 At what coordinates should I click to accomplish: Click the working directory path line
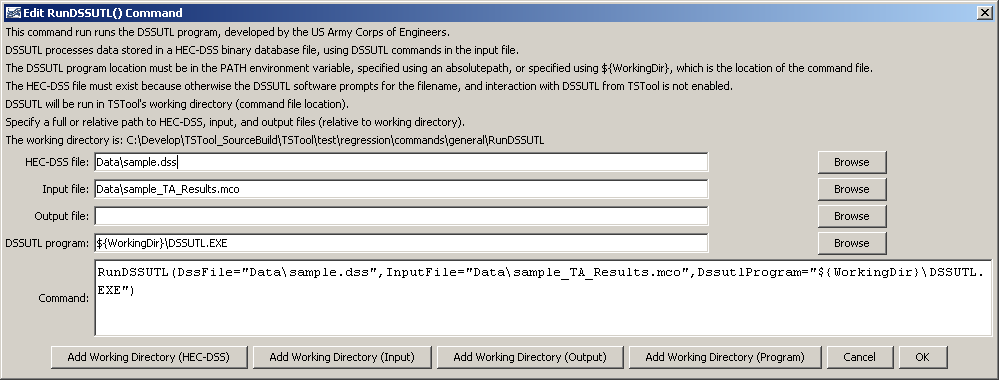click(275, 140)
